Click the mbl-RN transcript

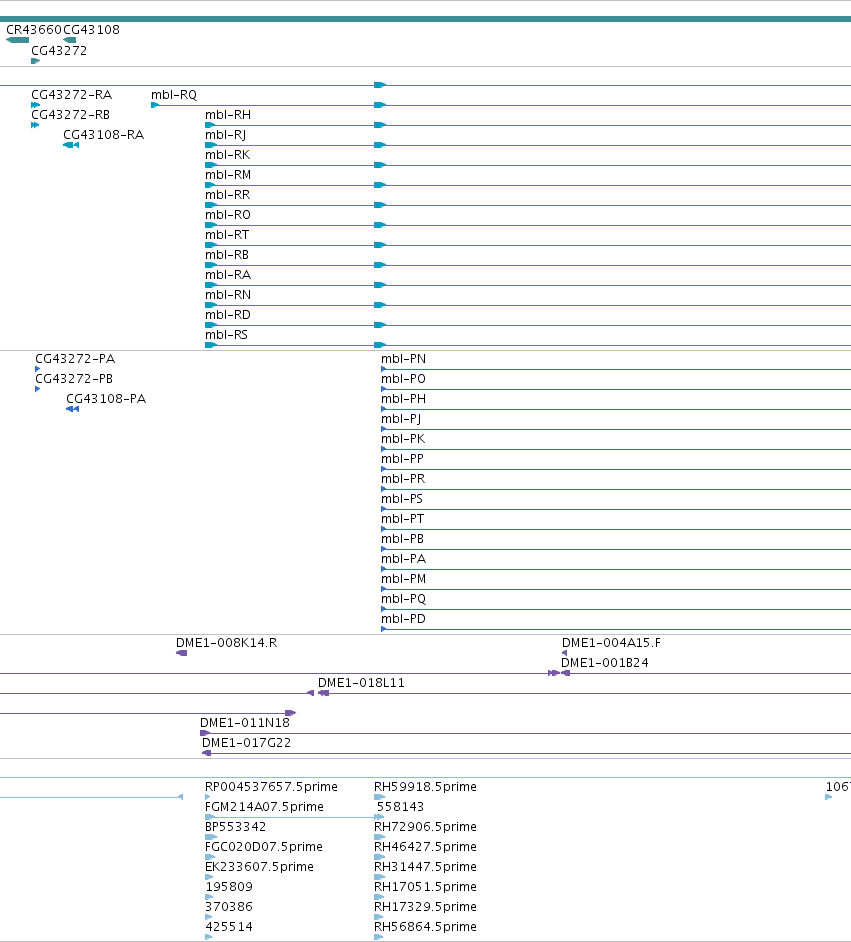coord(228,294)
